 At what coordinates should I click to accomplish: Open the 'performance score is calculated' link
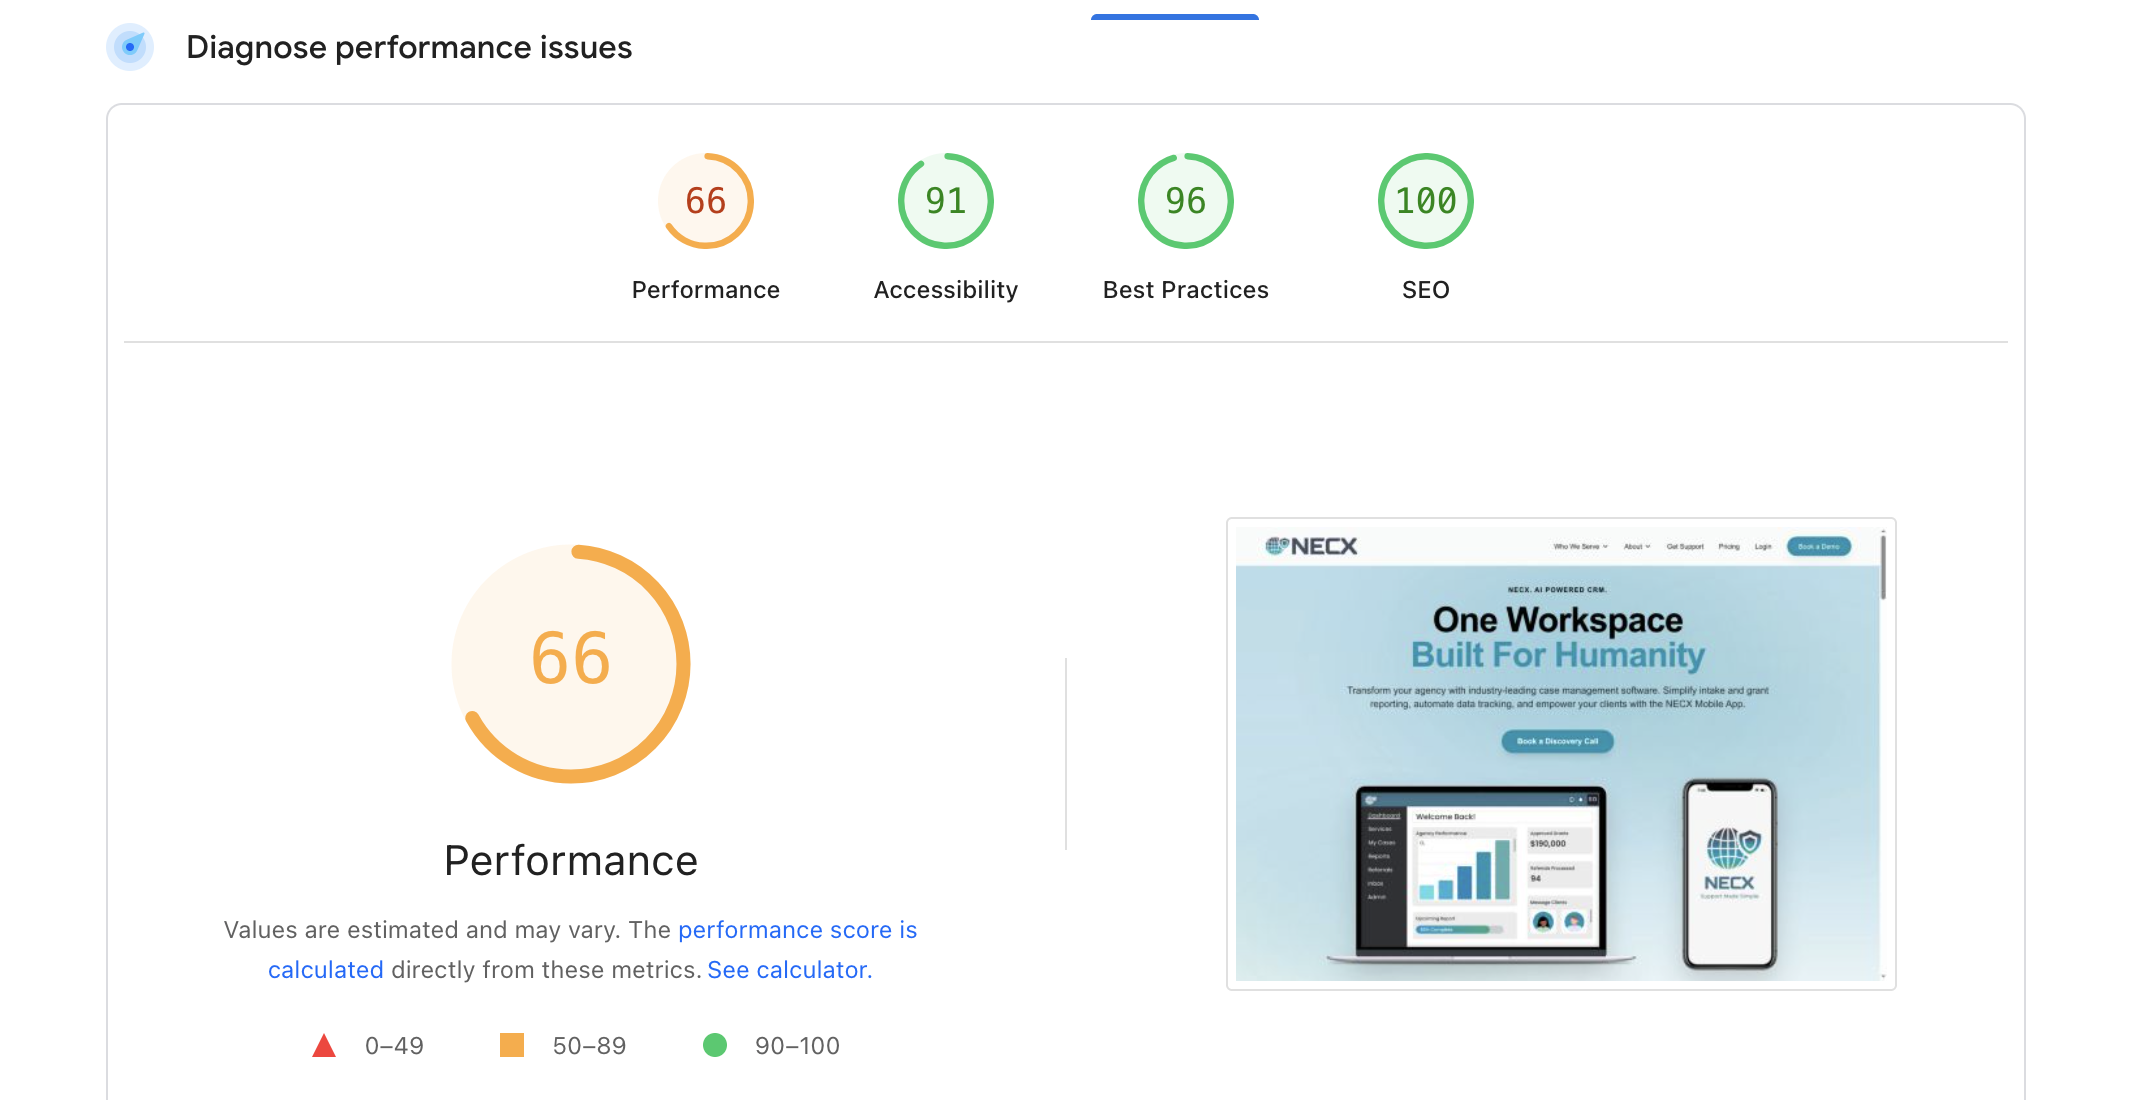(797, 930)
